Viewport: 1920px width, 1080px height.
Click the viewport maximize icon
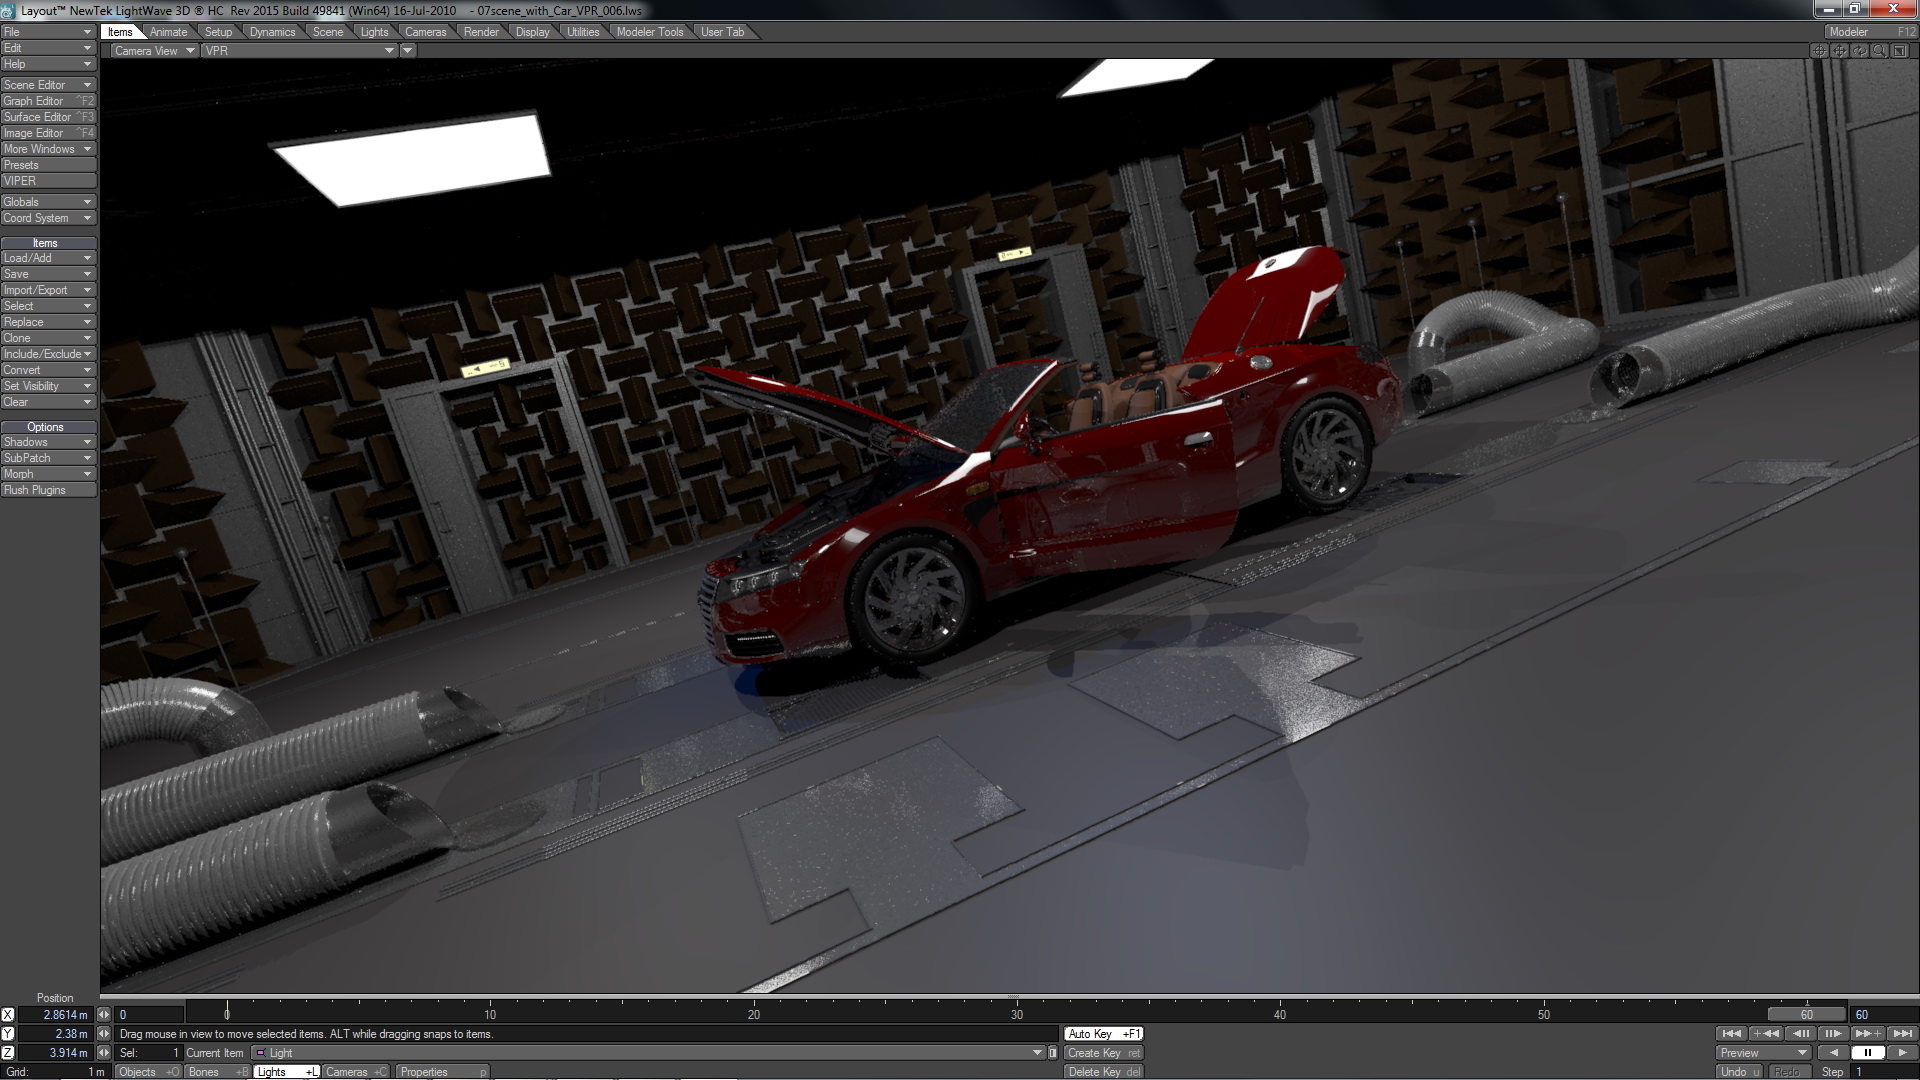tap(1900, 51)
